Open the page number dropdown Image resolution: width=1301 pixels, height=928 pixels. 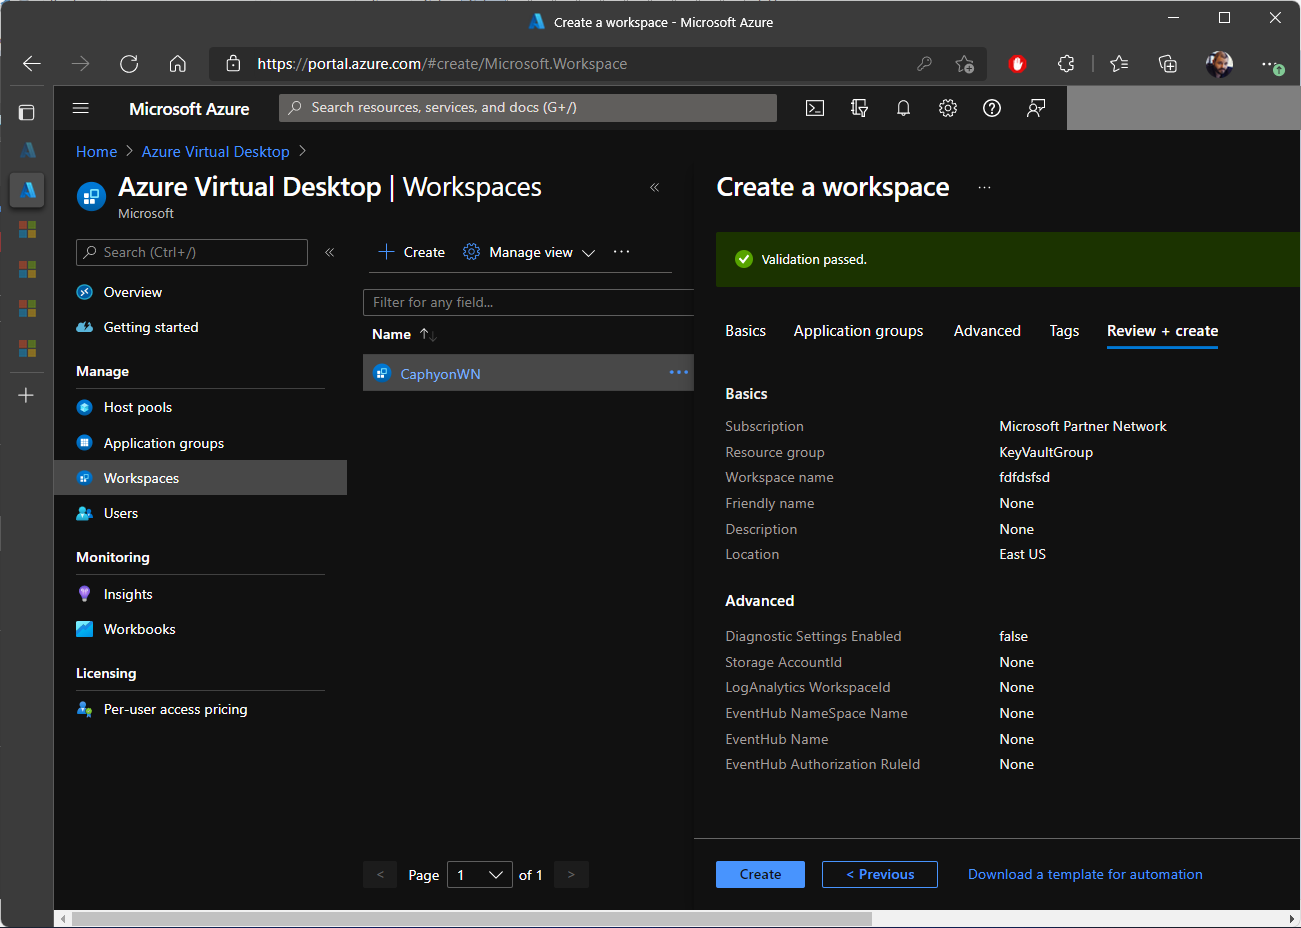coord(480,875)
